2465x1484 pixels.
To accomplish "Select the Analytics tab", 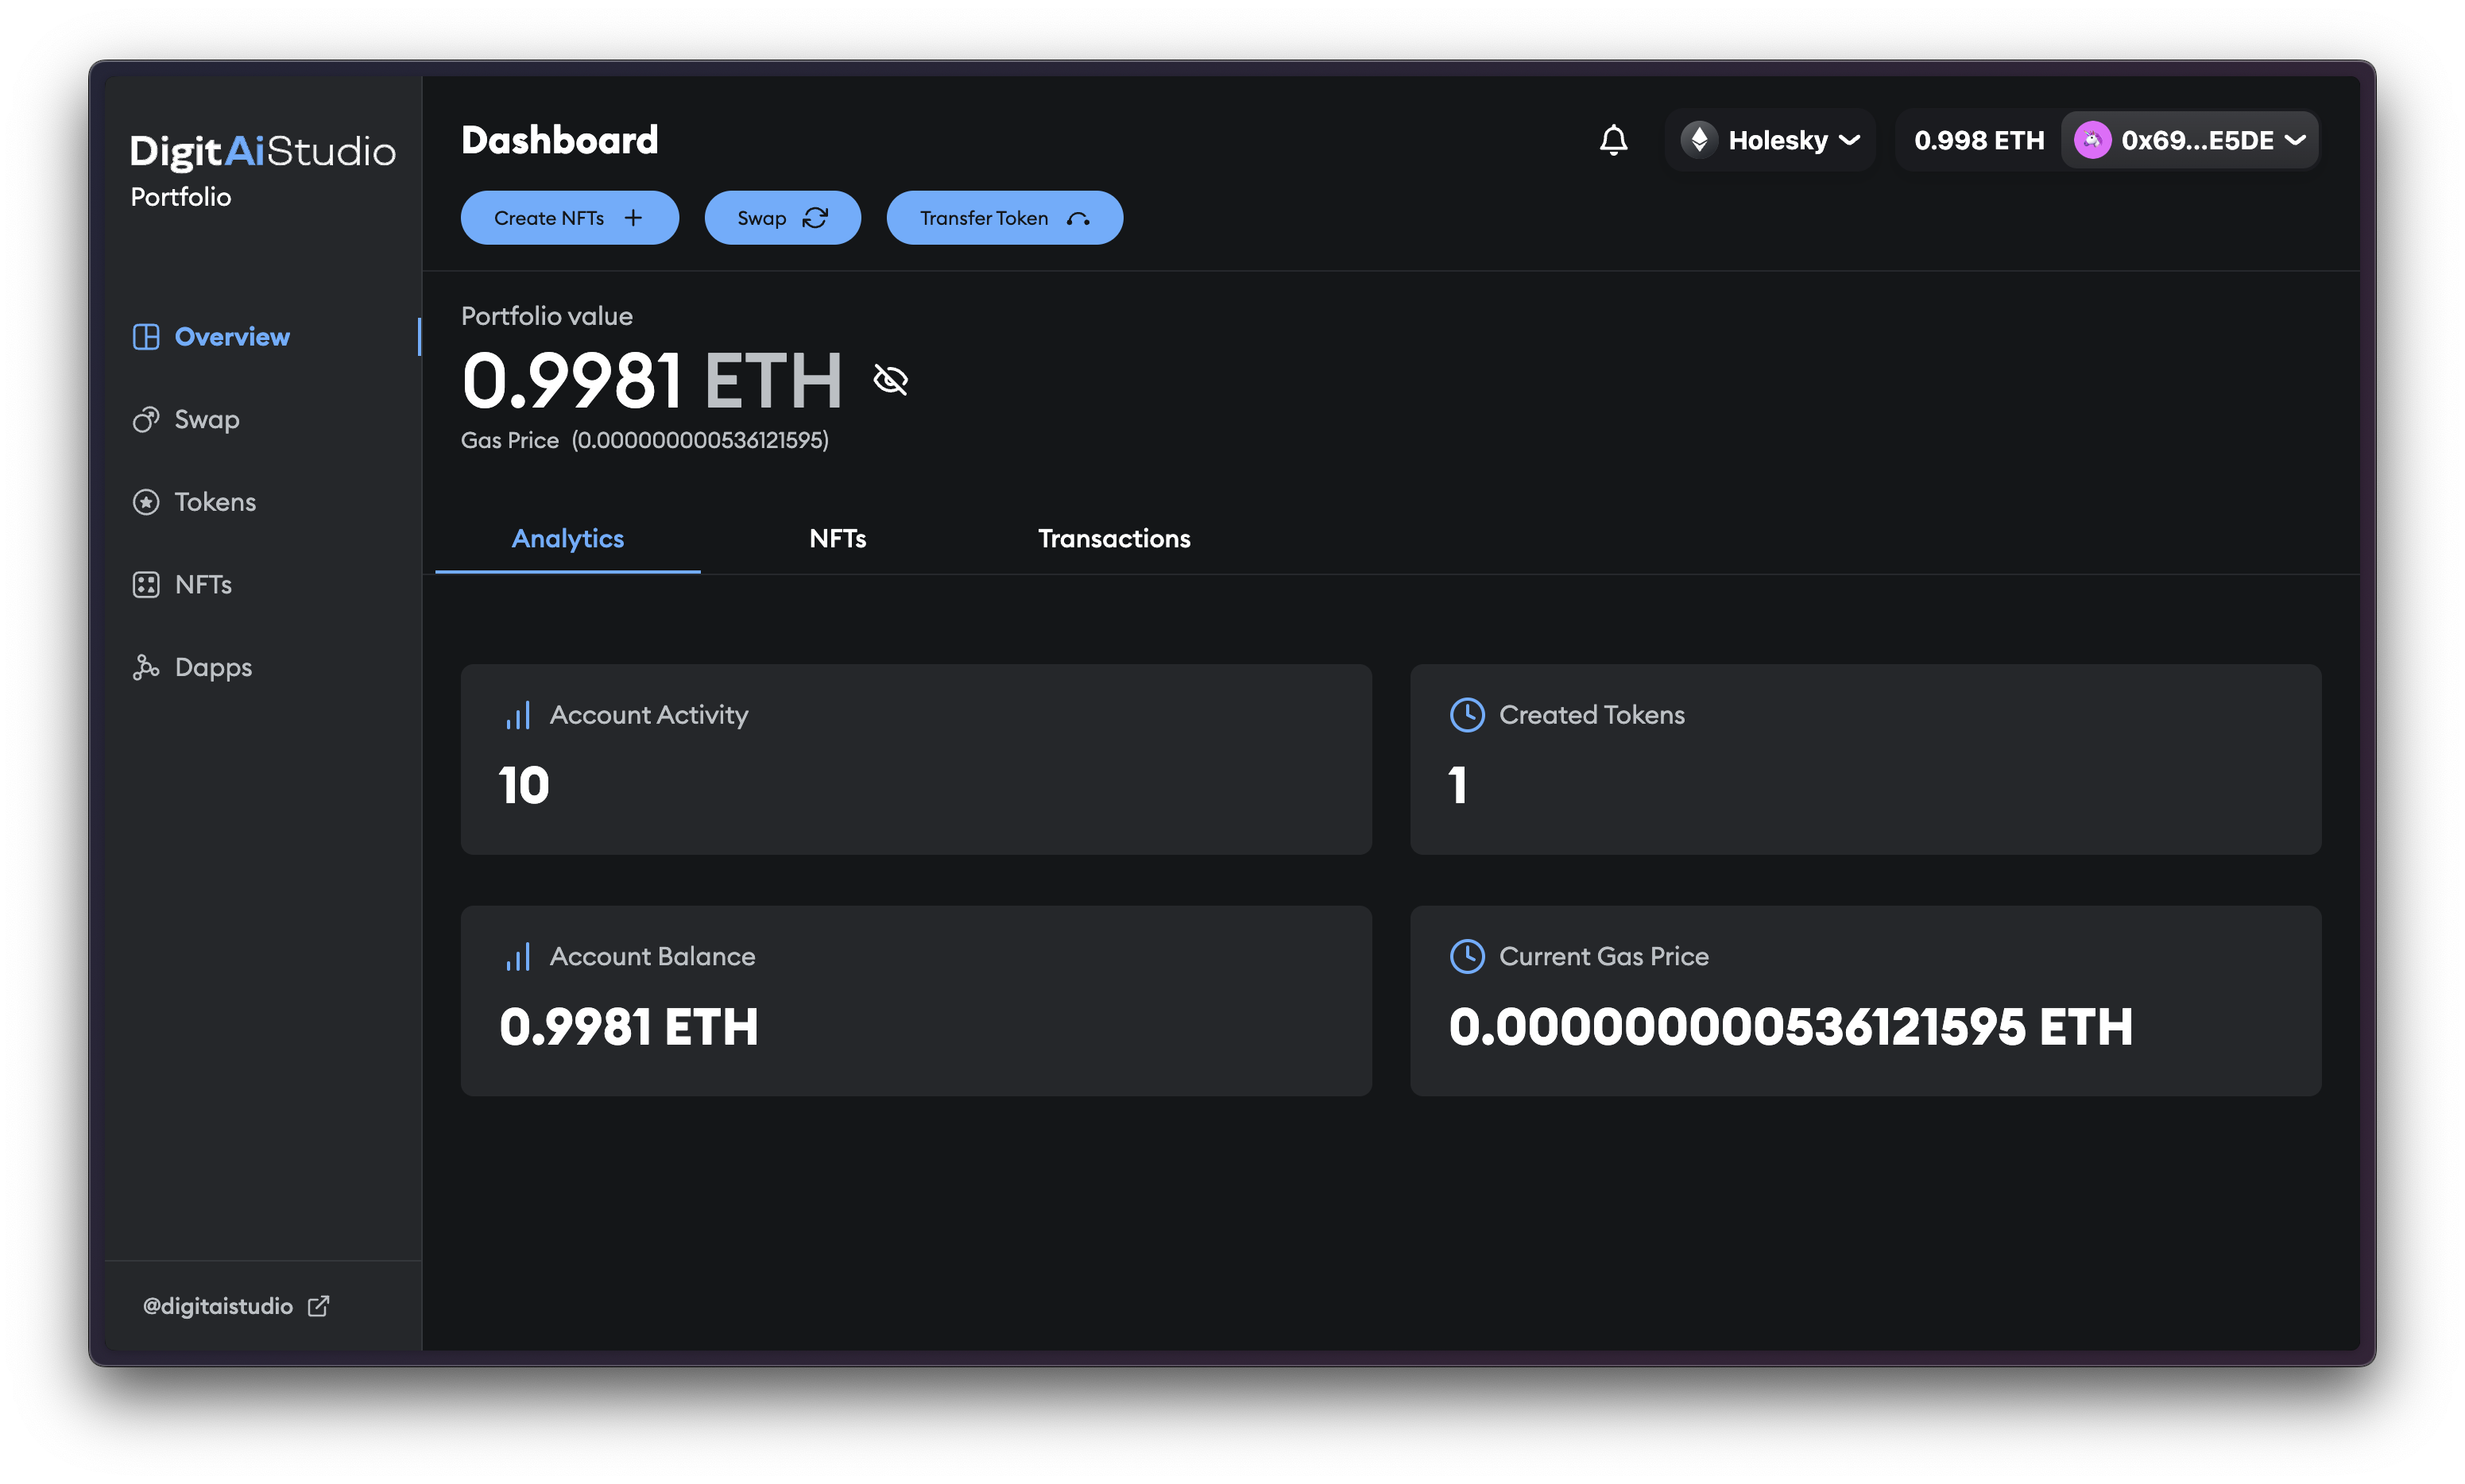I will [x=567, y=539].
